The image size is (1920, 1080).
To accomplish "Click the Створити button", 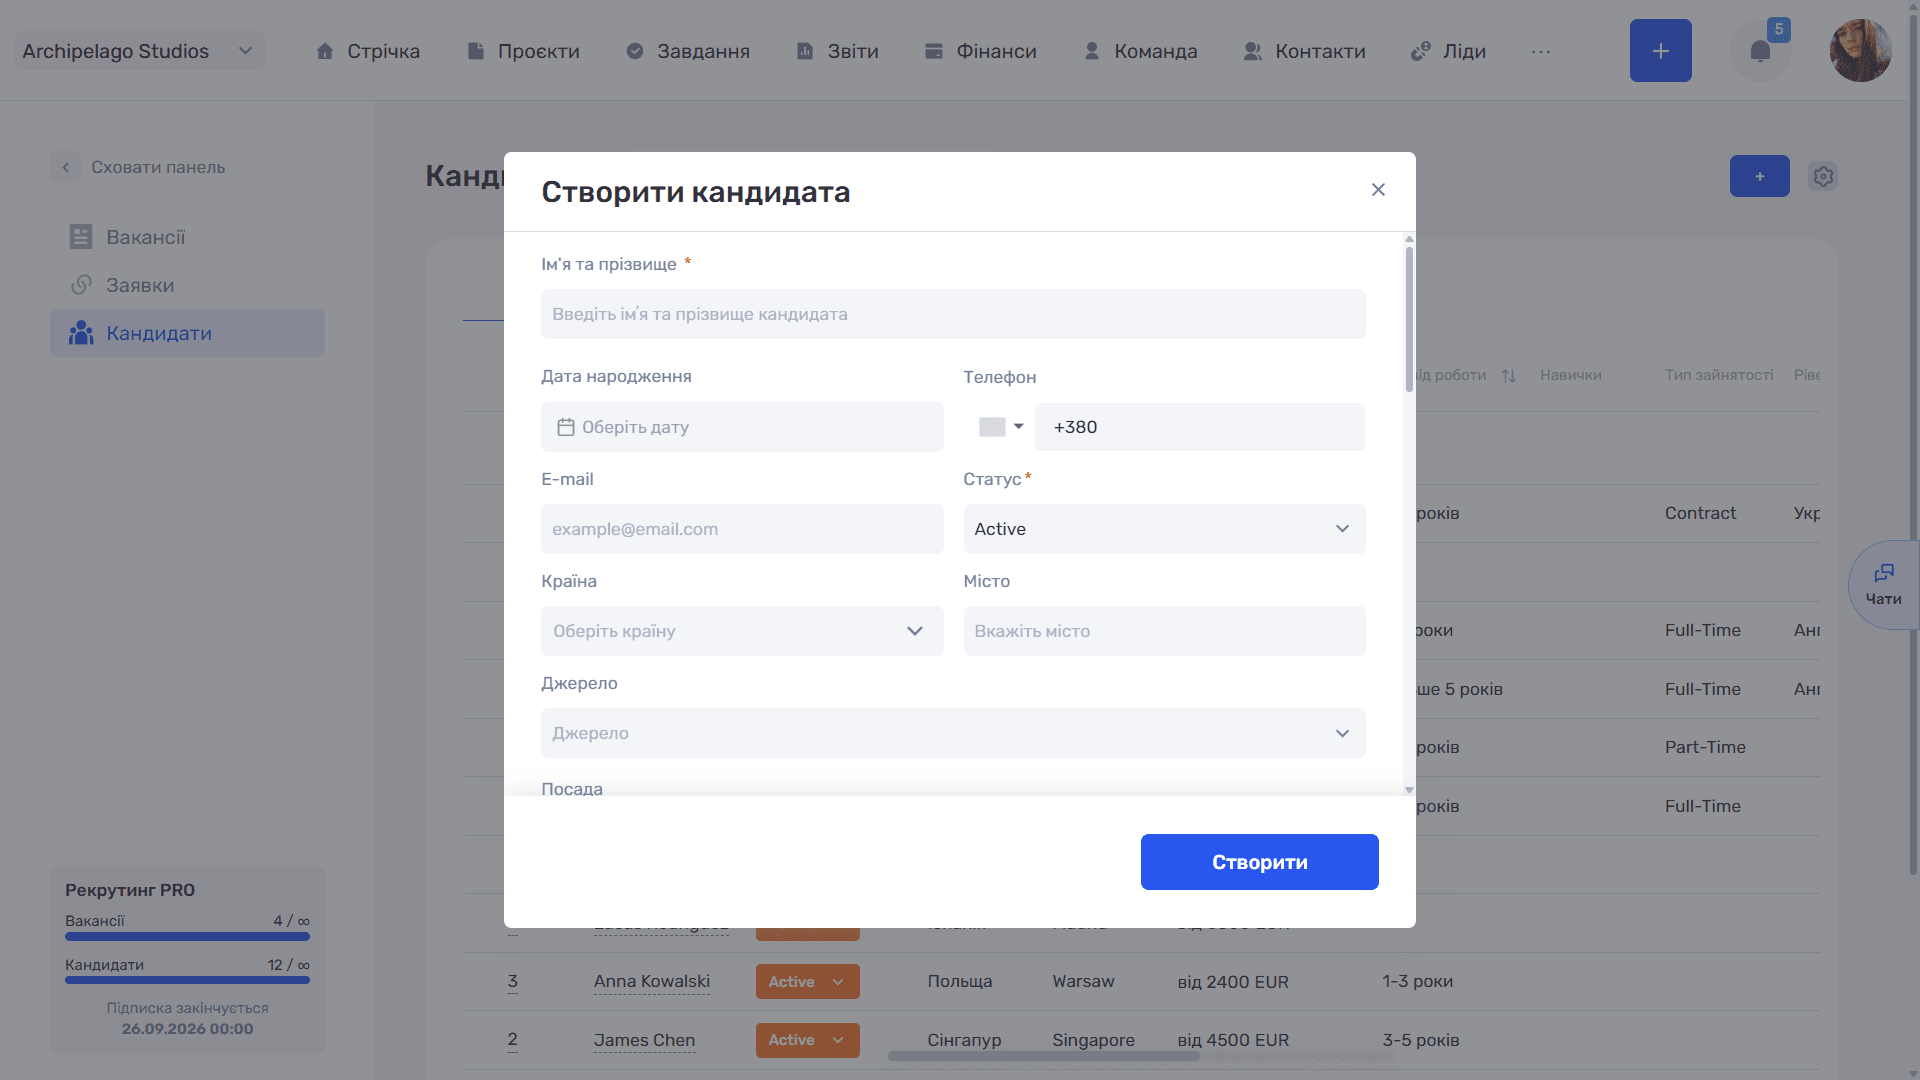I will coord(1259,862).
